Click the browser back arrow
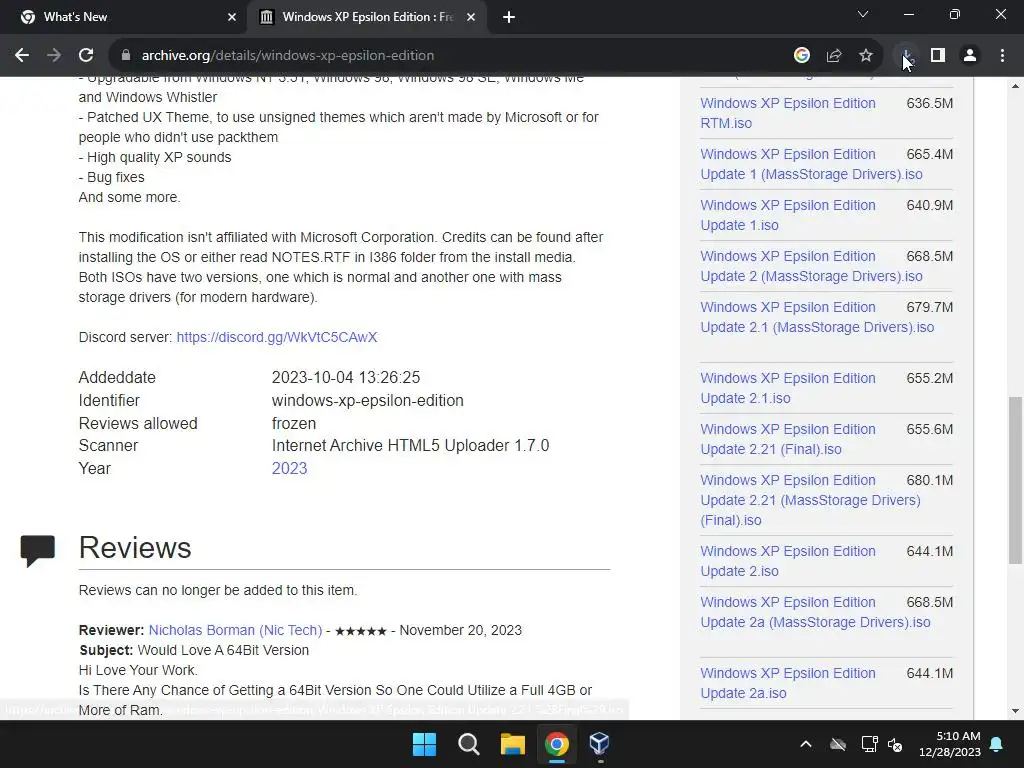Image resolution: width=1024 pixels, height=768 pixels. [22, 56]
